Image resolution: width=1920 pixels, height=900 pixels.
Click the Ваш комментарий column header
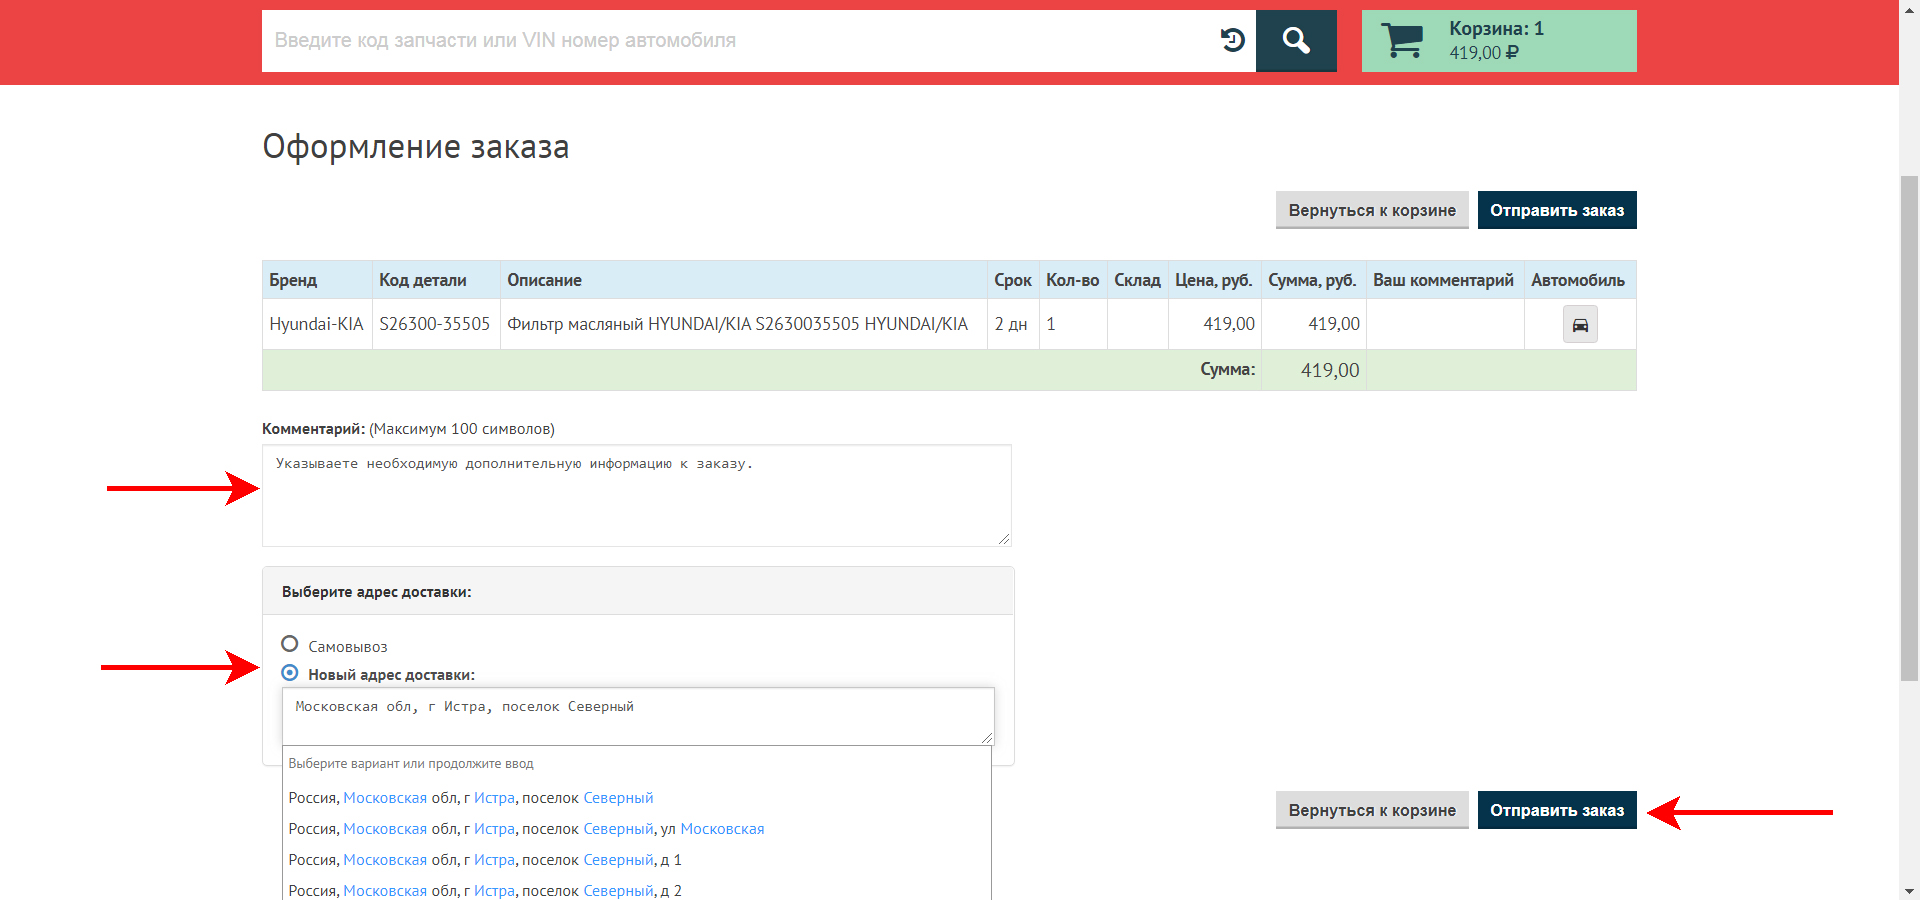[1443, 280]
